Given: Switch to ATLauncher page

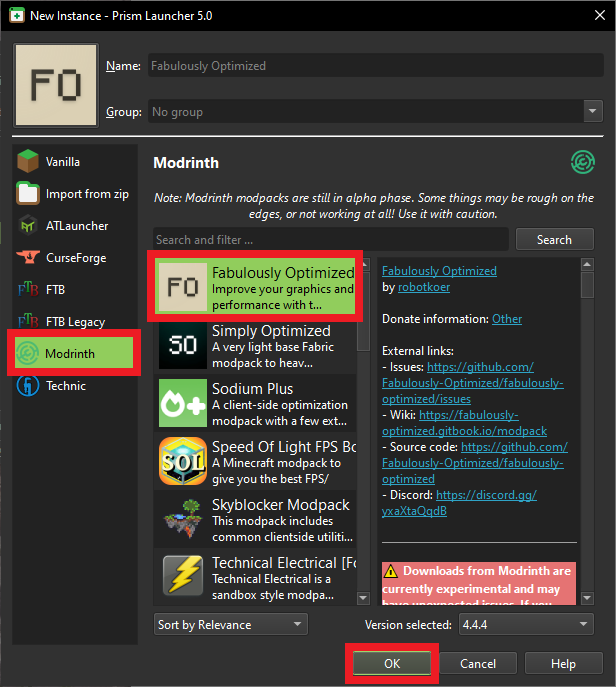Looking at the screenshot, I should (74, 226).
